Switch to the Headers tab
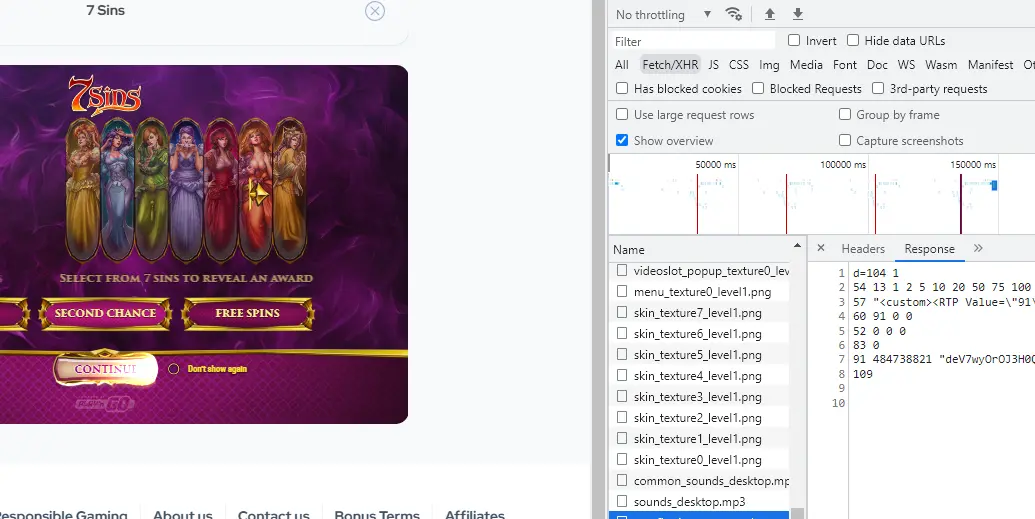The height and width of the screenshot is (519, 1035). click(863, 249)
